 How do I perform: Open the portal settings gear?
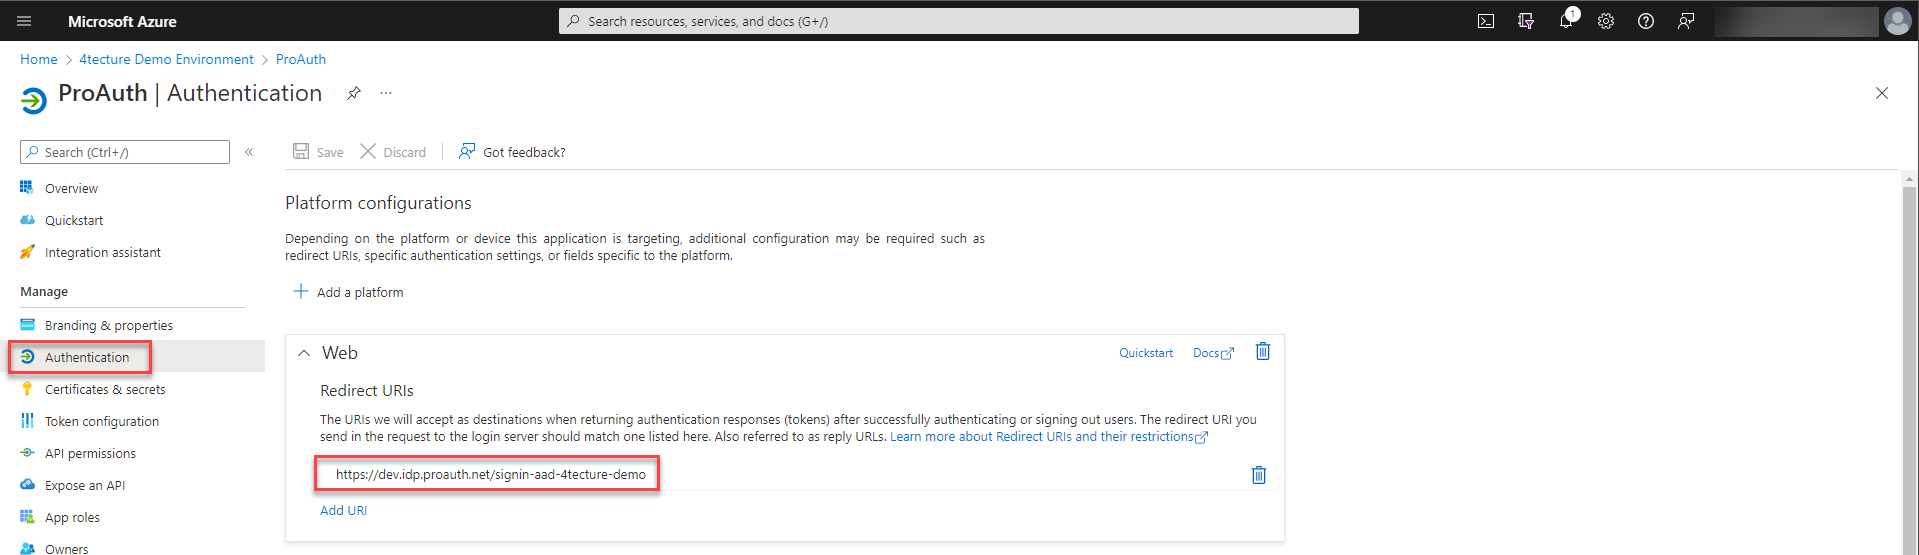[x=1606, y=21]
